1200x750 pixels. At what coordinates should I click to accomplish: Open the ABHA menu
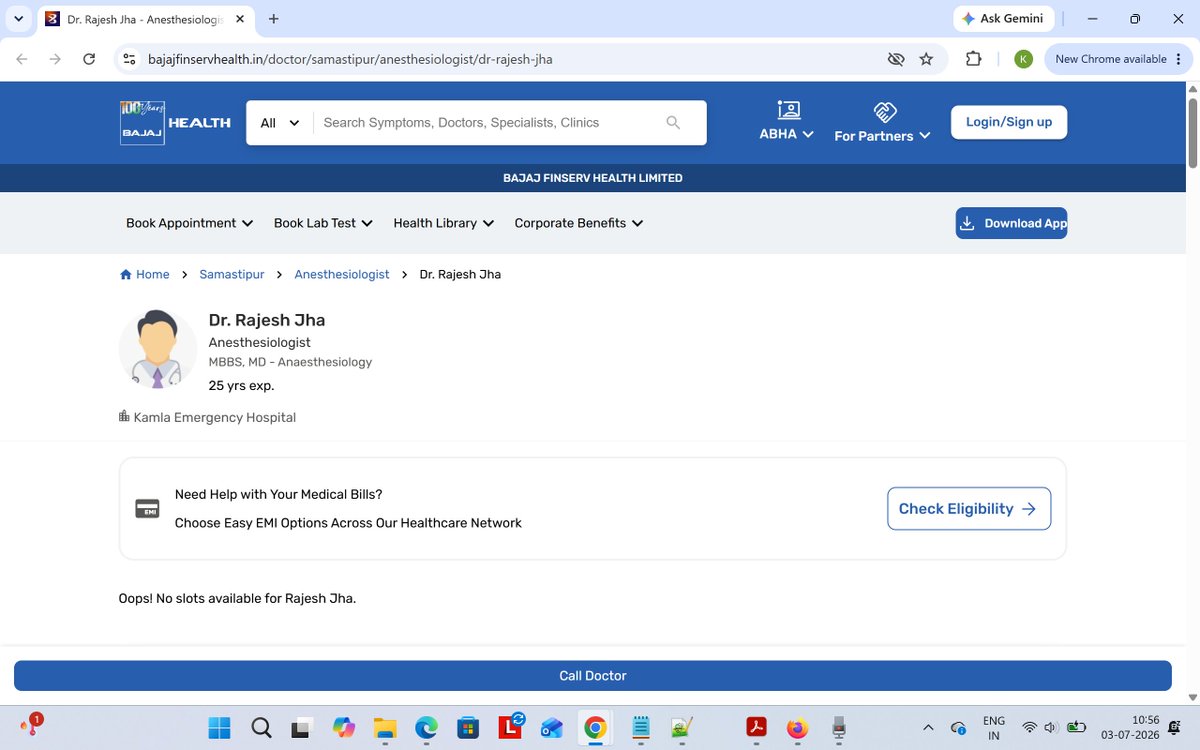point(787,122)
